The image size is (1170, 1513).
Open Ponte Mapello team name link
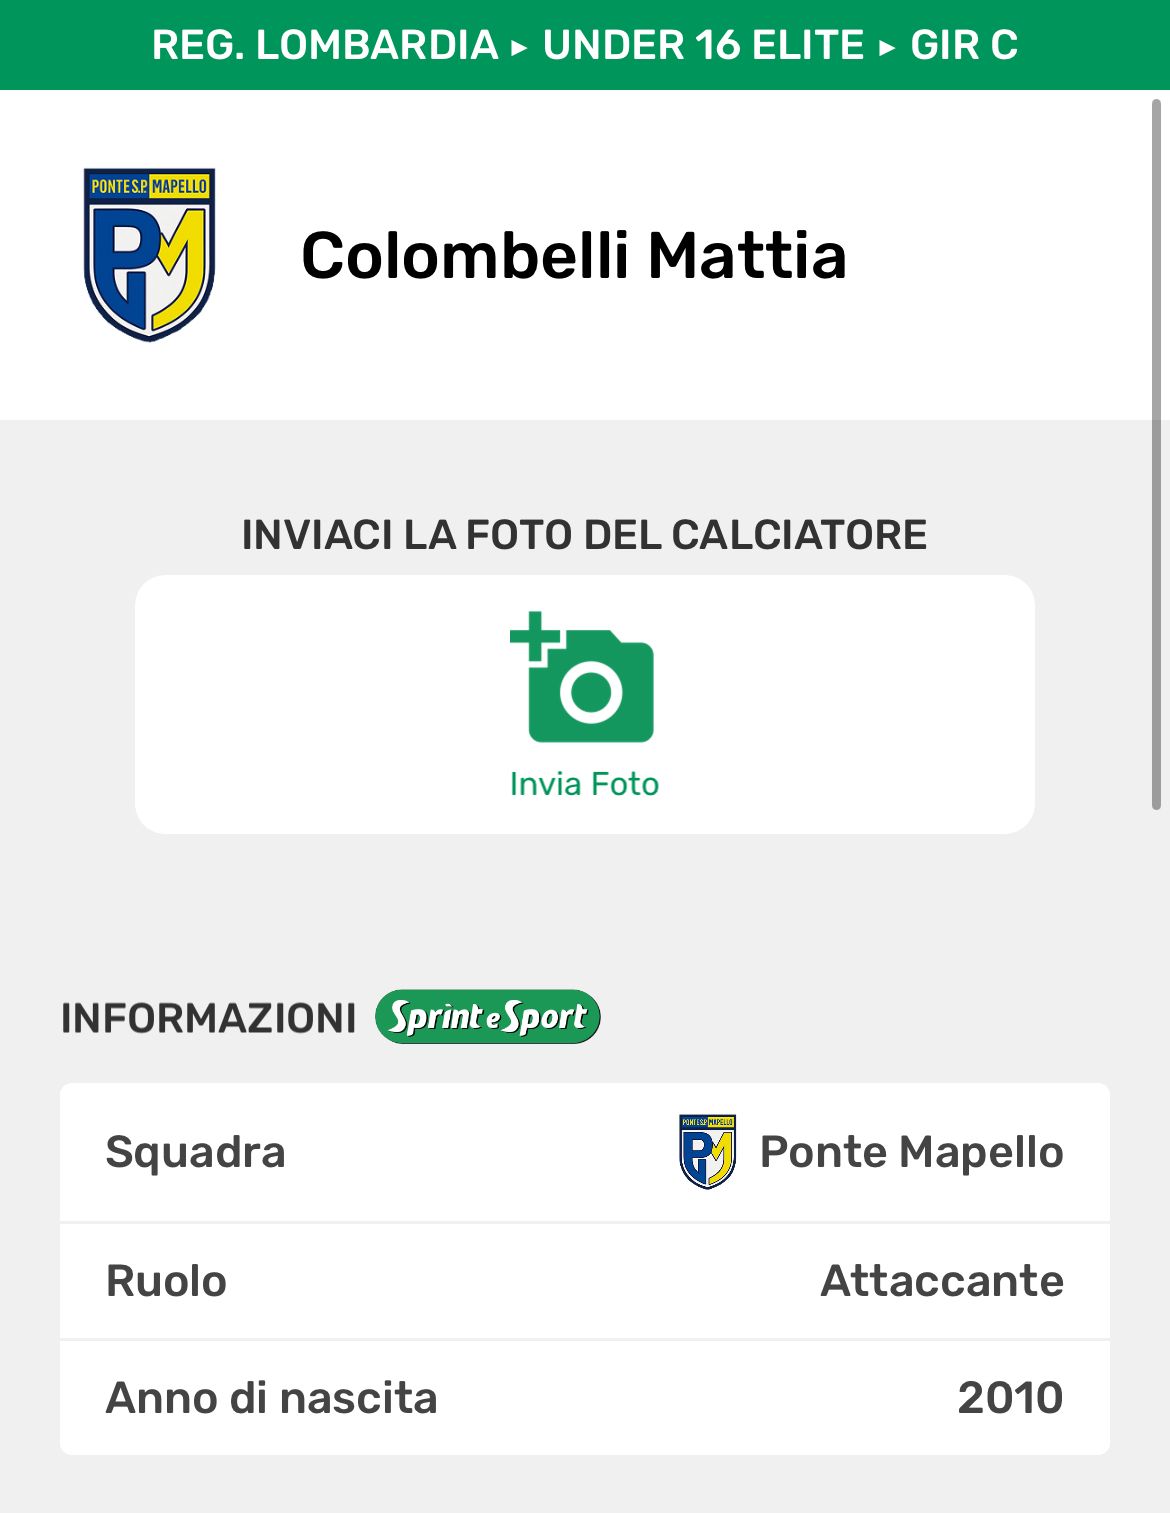[911, 1152]
